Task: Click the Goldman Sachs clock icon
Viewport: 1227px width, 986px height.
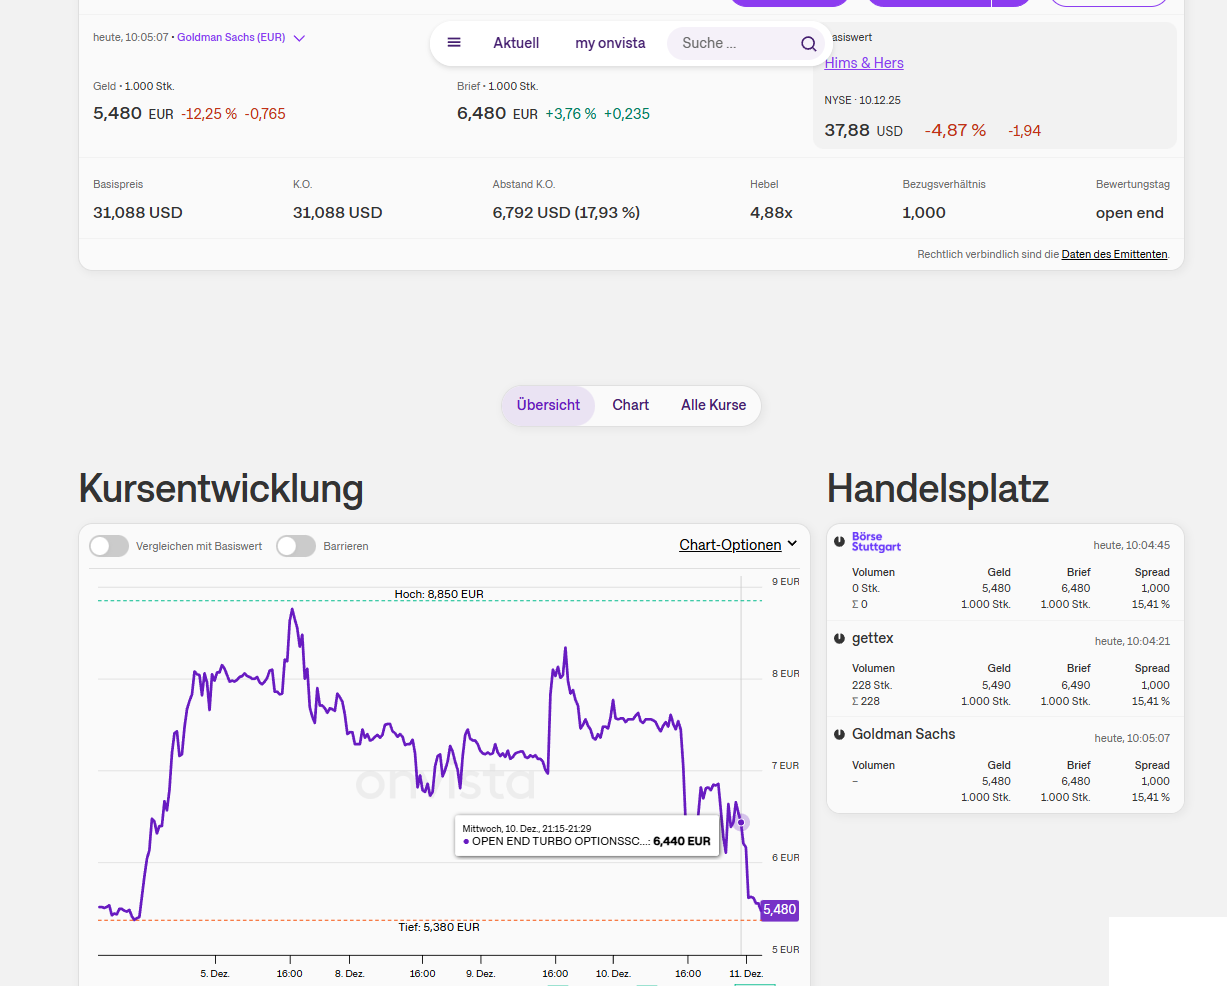Action: [x=839, y=734]
